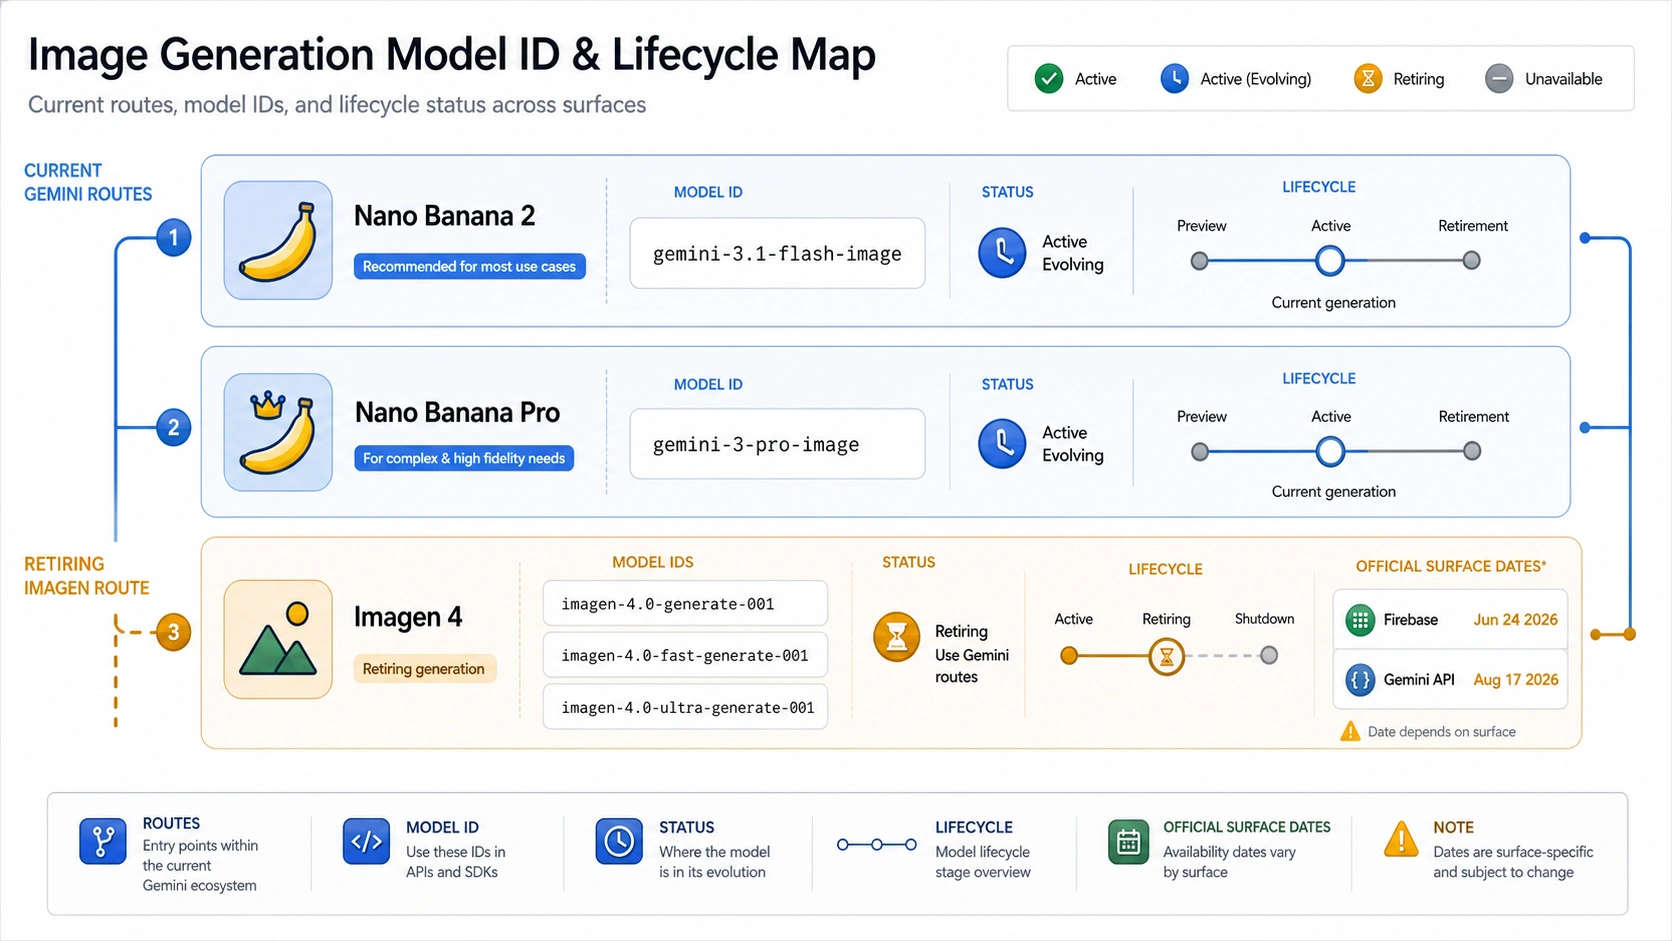
Task: Click the 'CURRENT GEMINI ROUTES' label
Action: pos(88,182)
